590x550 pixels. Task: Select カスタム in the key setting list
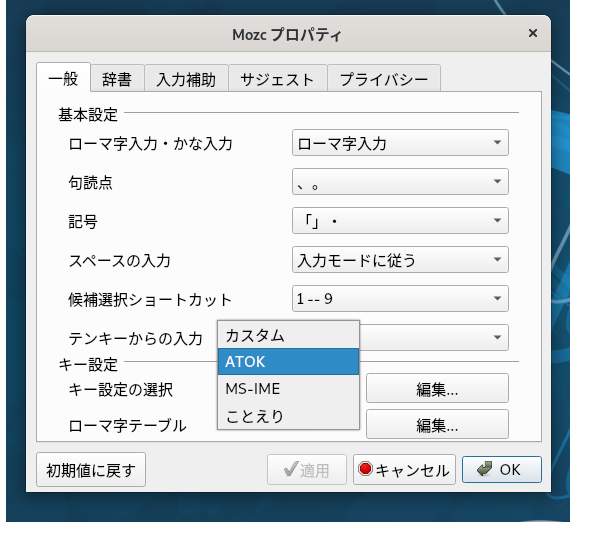(x=289, y=335)
